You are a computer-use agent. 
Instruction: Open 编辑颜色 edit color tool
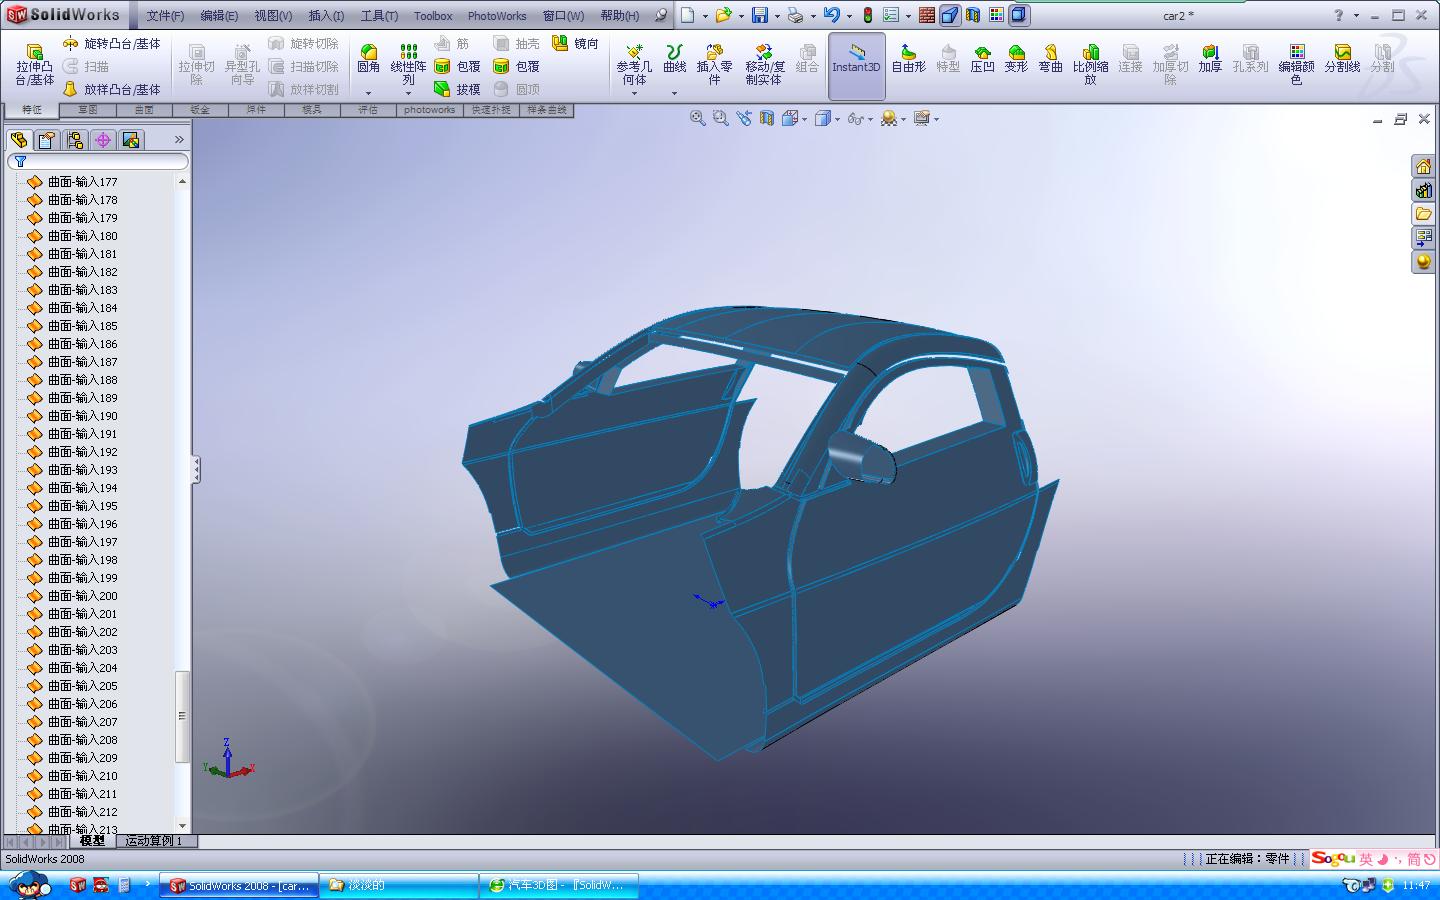click(x=1296, y=64)
